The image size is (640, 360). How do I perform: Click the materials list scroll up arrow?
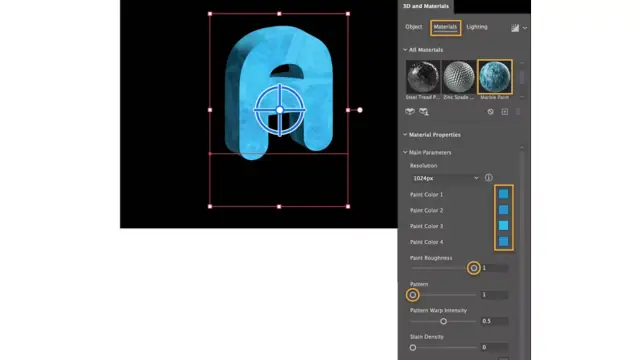(522, 63)
